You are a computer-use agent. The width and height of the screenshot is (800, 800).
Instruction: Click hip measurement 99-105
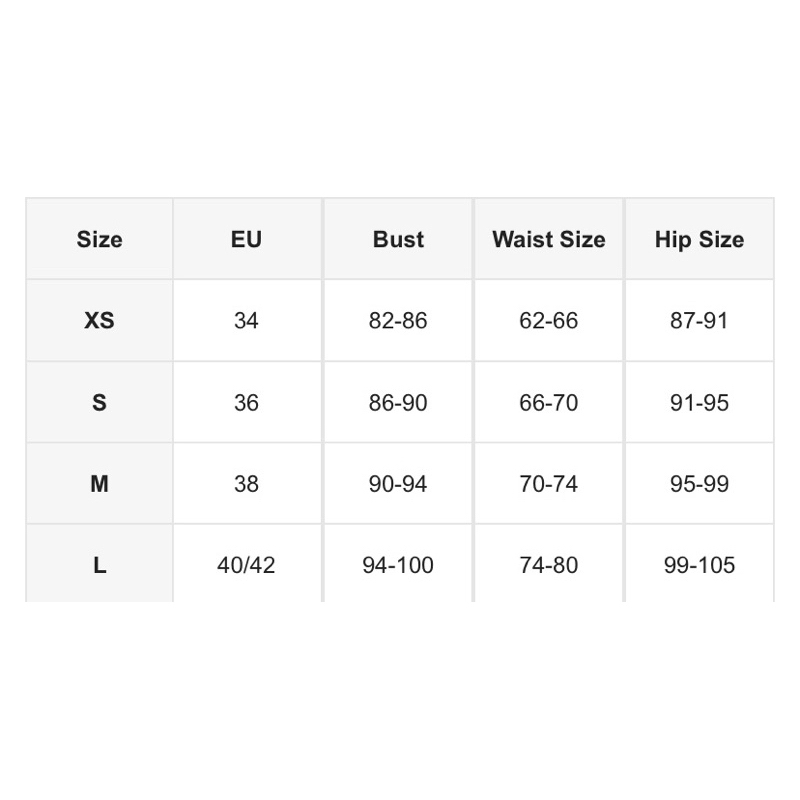click(x=699, y=565)
